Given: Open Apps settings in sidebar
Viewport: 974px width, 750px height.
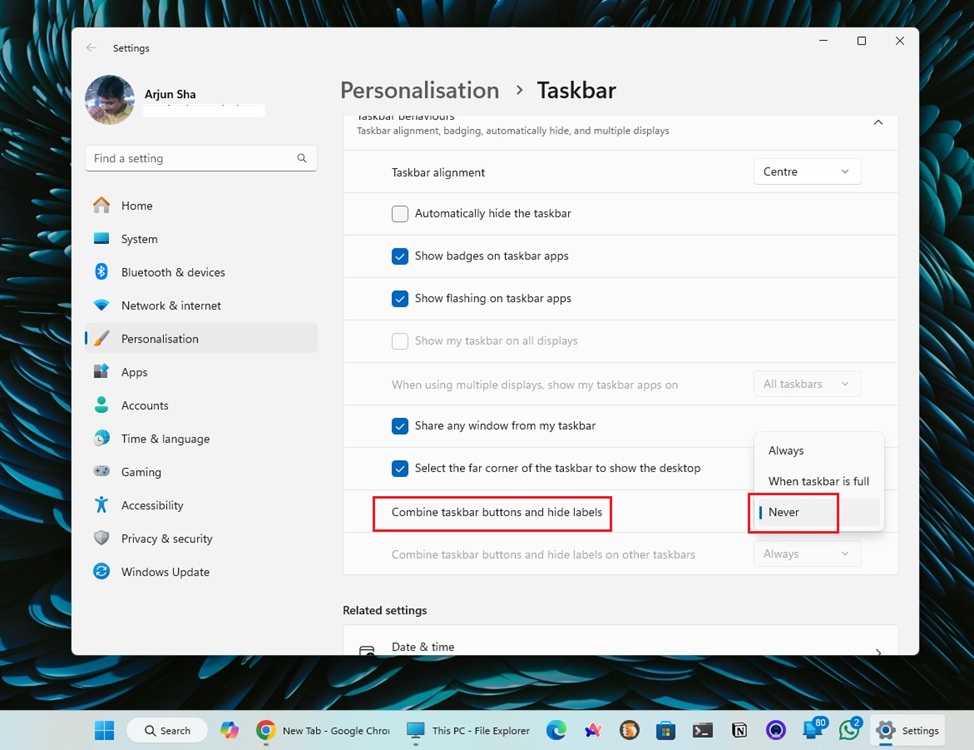Looking at the screenshot, I should point(201,372).
